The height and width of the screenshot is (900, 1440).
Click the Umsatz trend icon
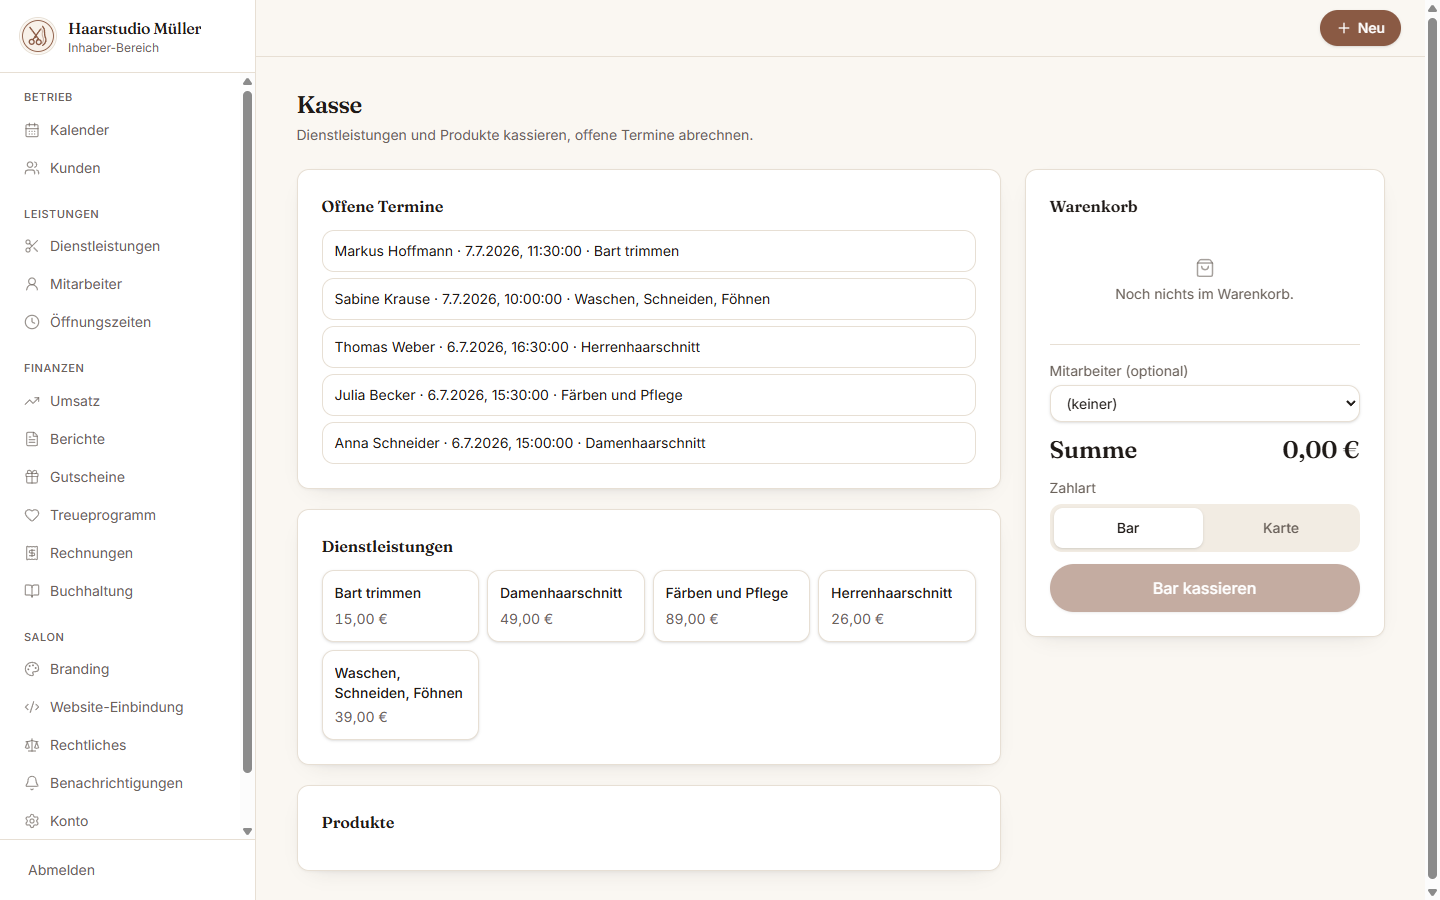click(x=32, y=401)
